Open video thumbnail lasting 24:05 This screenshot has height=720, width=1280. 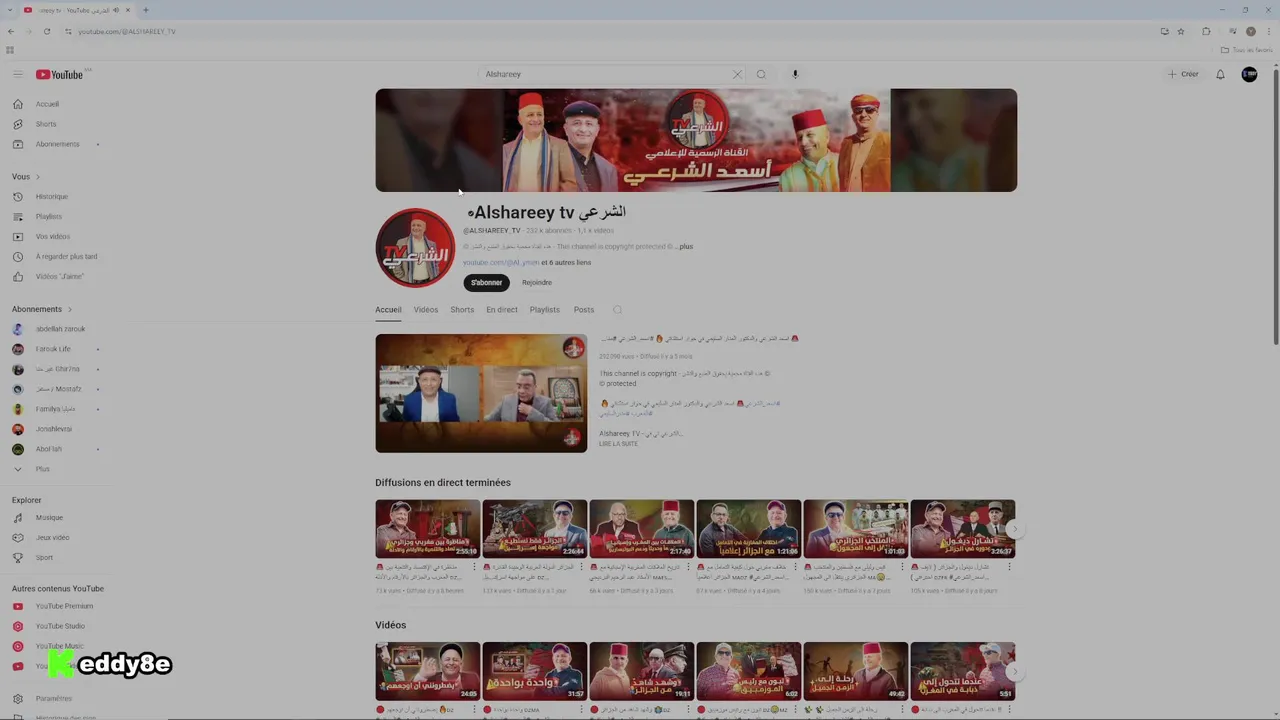point(428,671)
